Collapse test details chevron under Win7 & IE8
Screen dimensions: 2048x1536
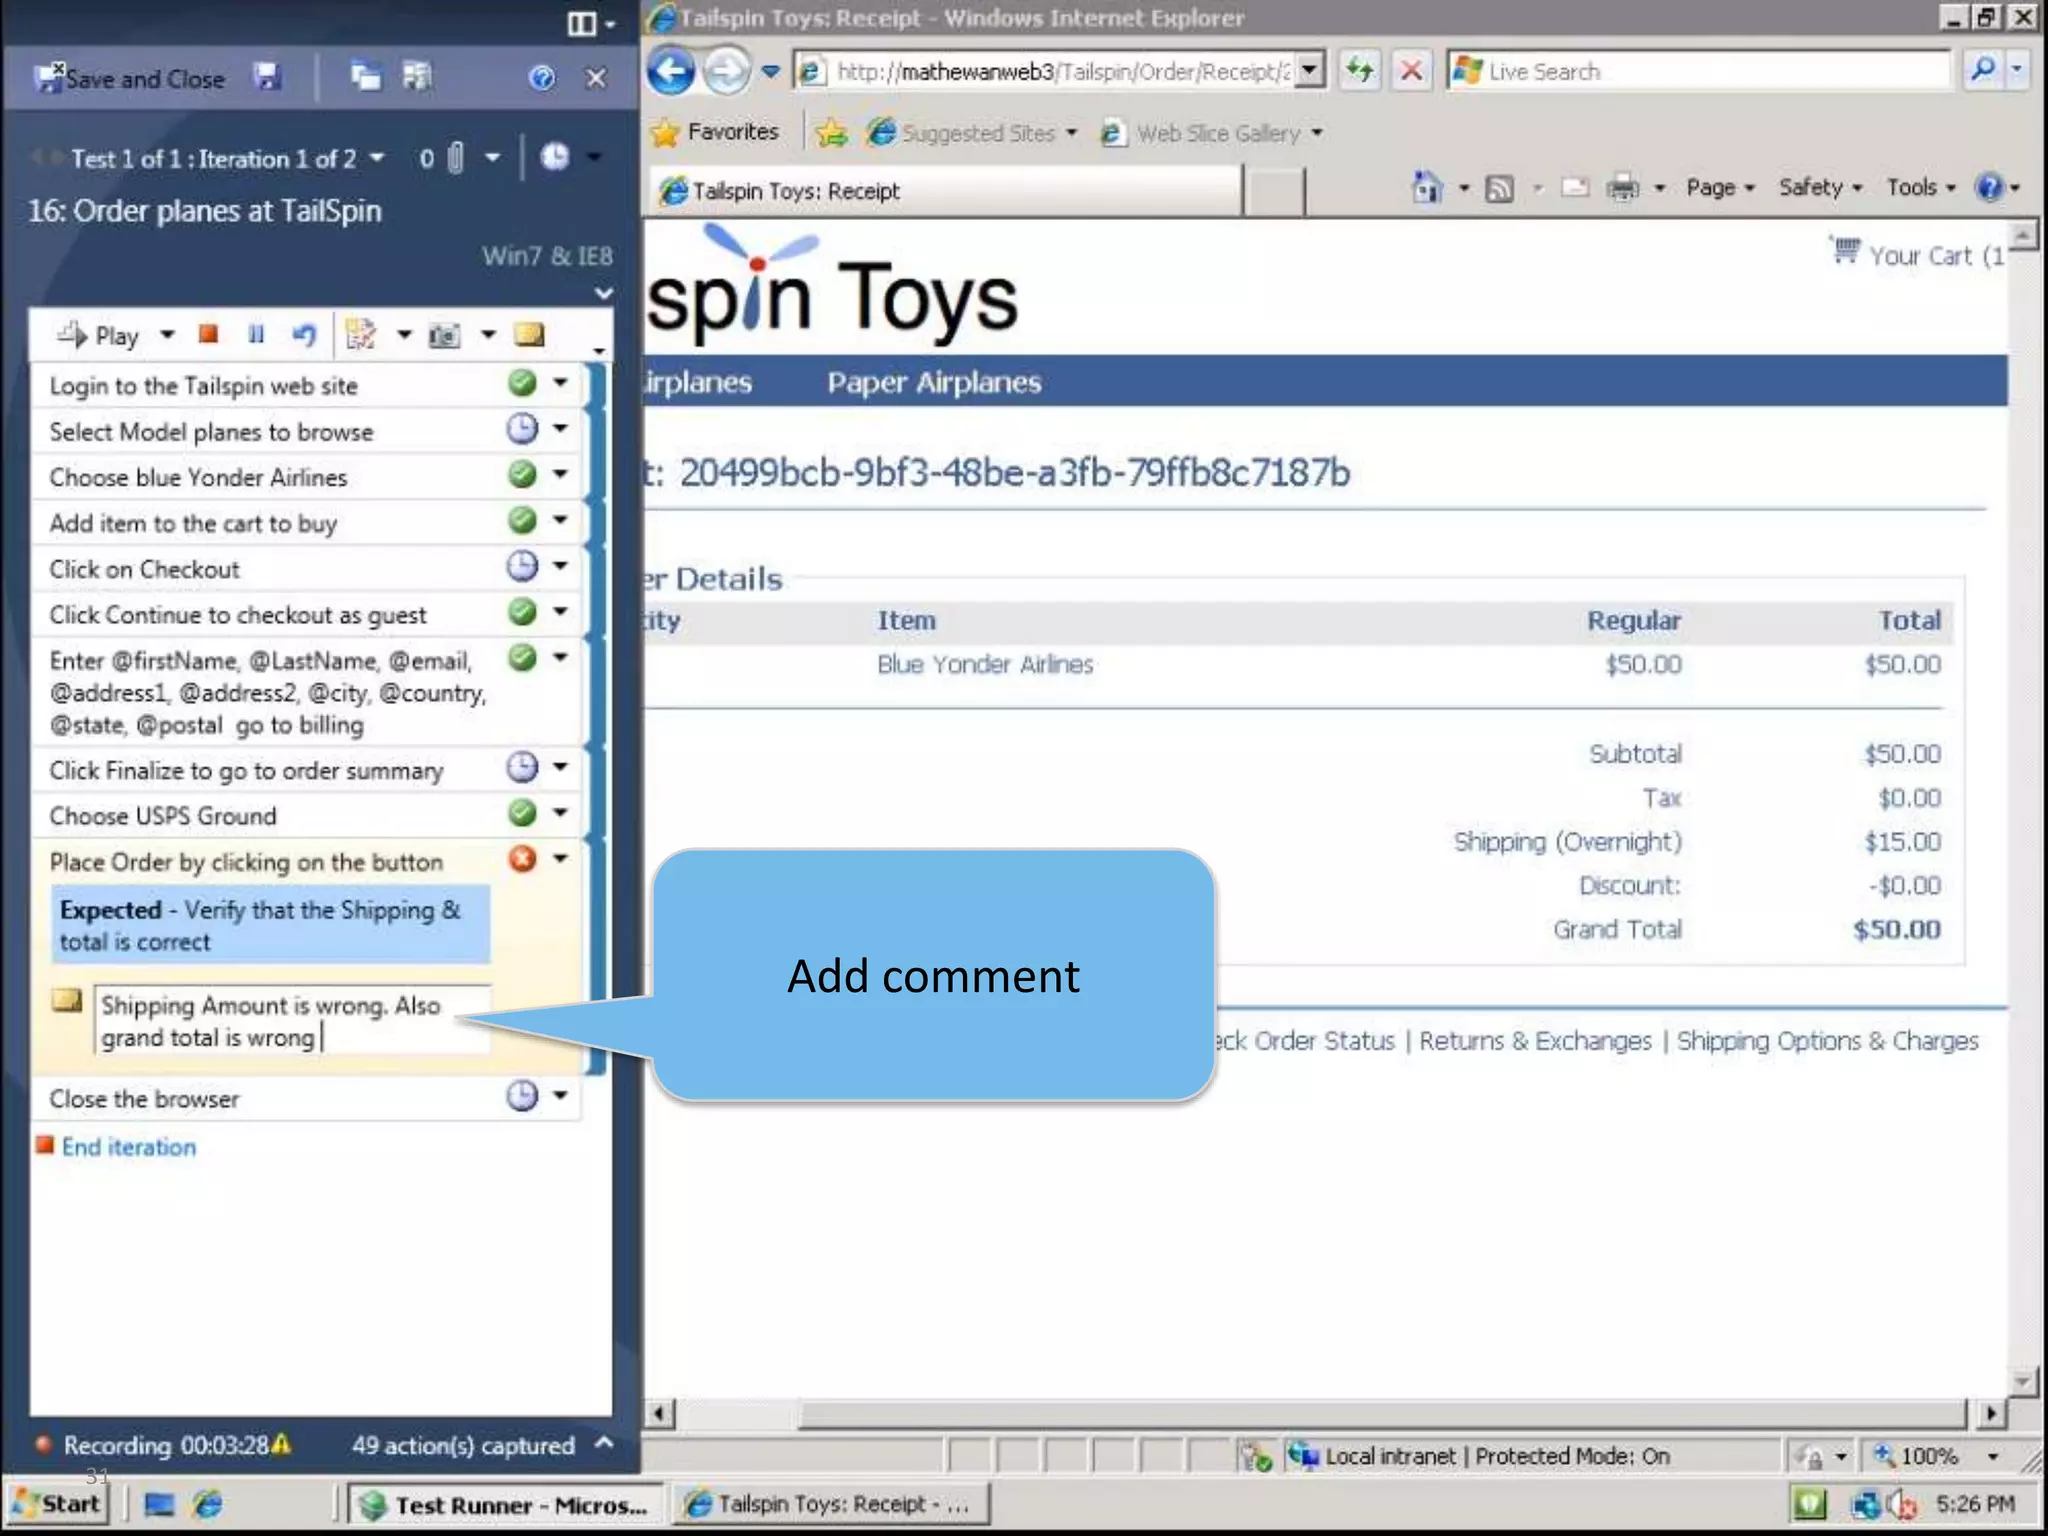603,293
